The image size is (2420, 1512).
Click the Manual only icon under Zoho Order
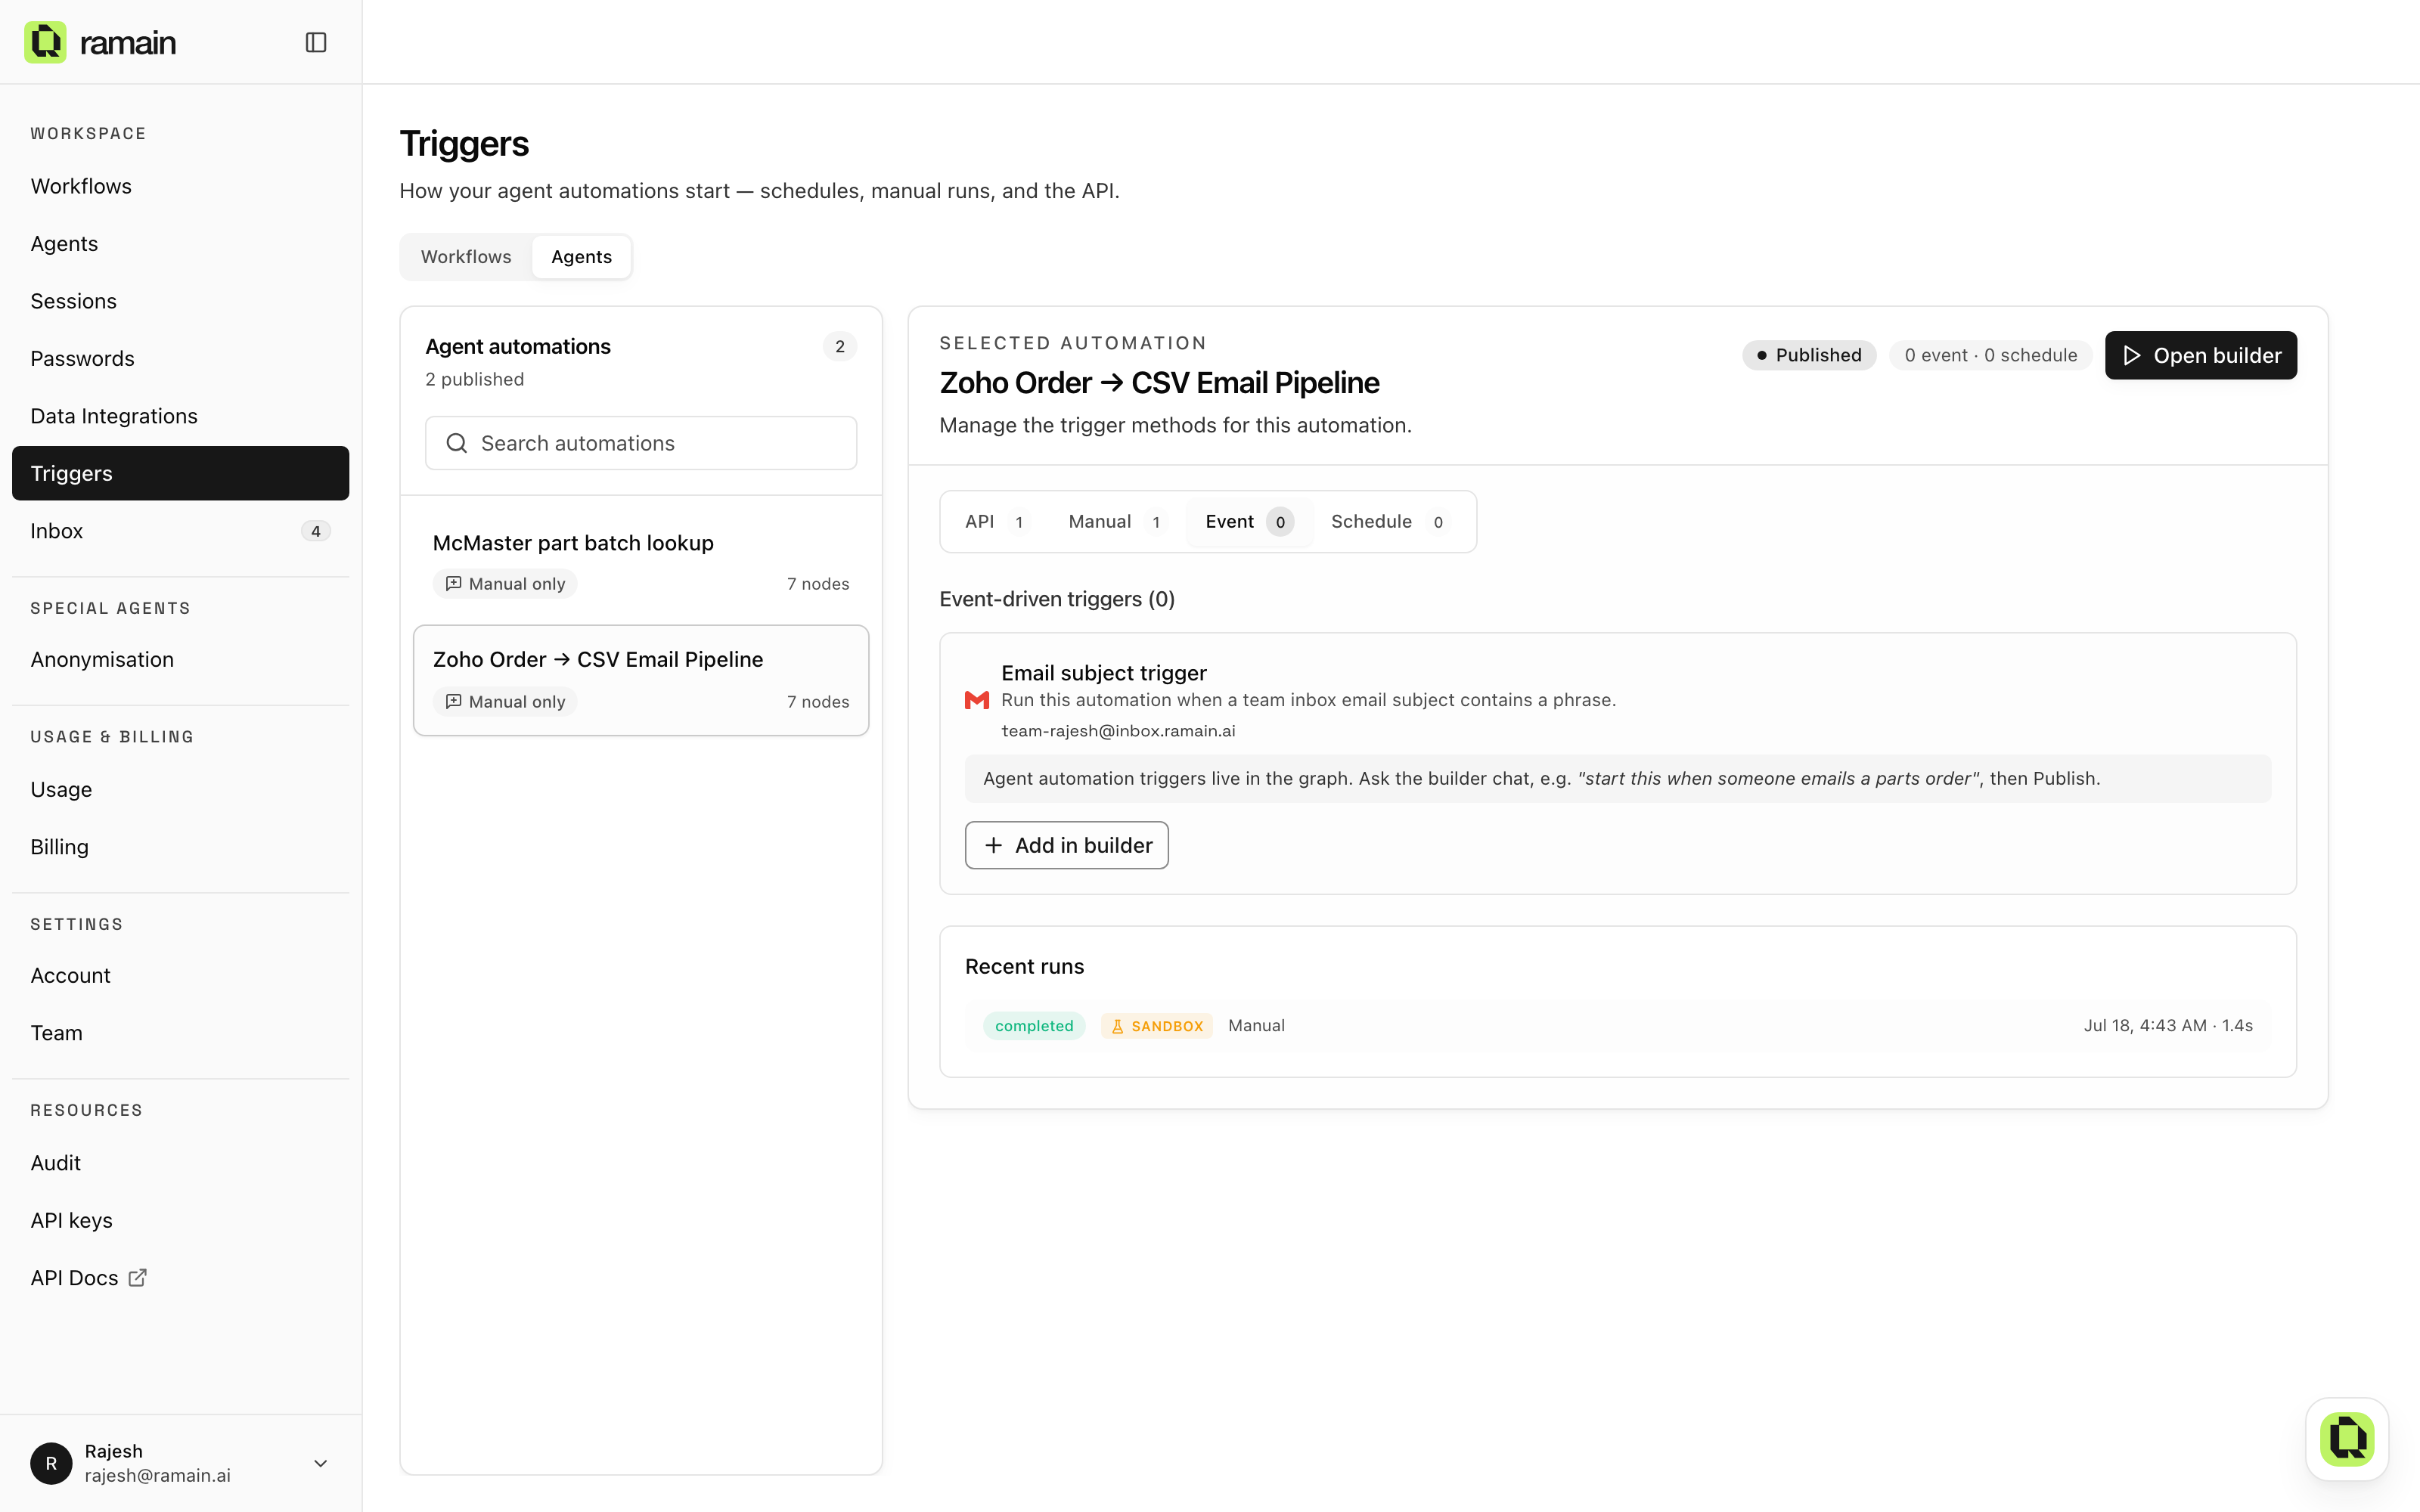(453, 701)
